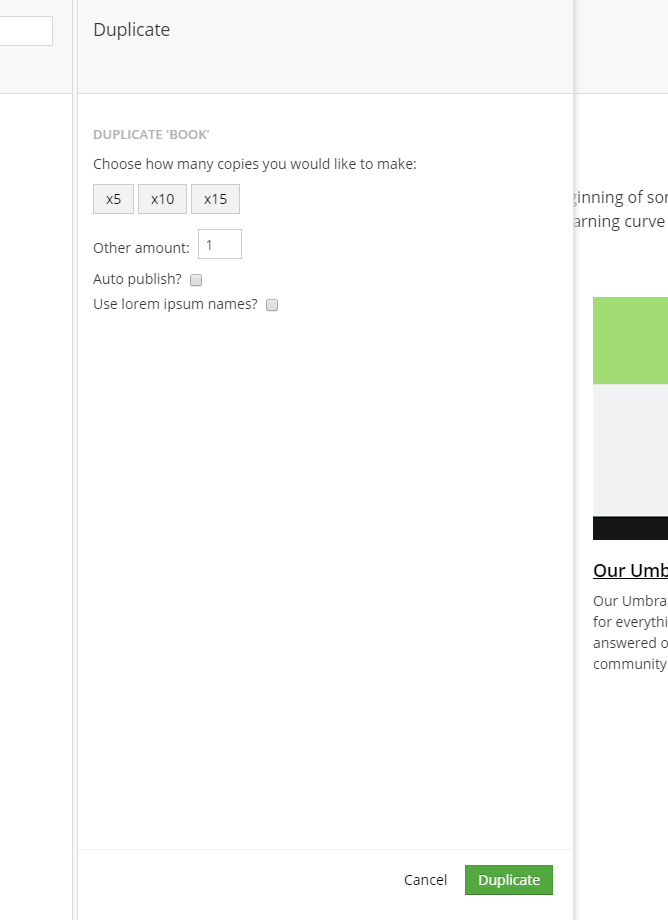668x920 pixels.
Task: Tick the Use lorem ipsum names checkbox
Action: click(272, 305)
